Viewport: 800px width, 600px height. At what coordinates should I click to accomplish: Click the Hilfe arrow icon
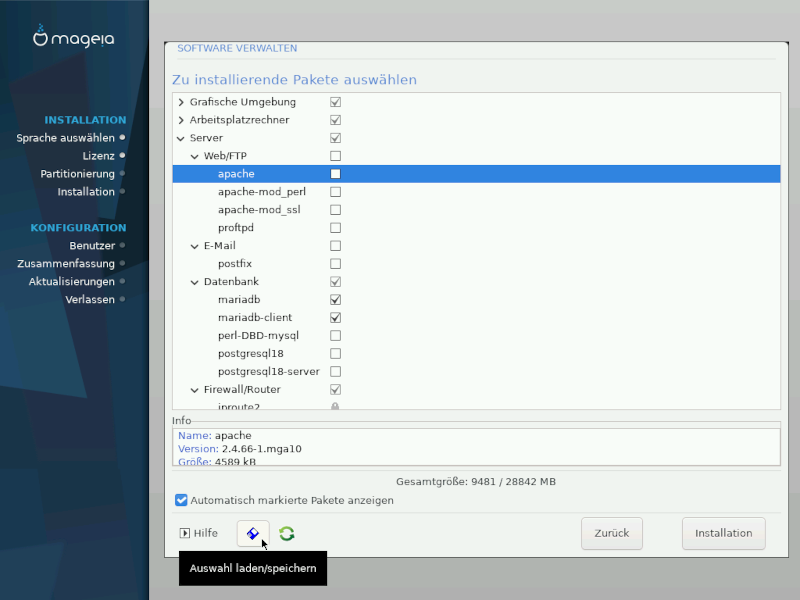pyautogui.click(x=185, y=534)
